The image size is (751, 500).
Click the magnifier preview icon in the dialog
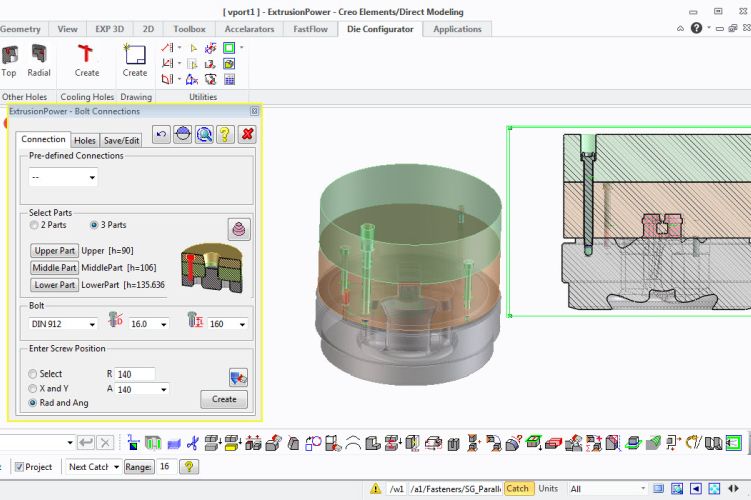205,134
